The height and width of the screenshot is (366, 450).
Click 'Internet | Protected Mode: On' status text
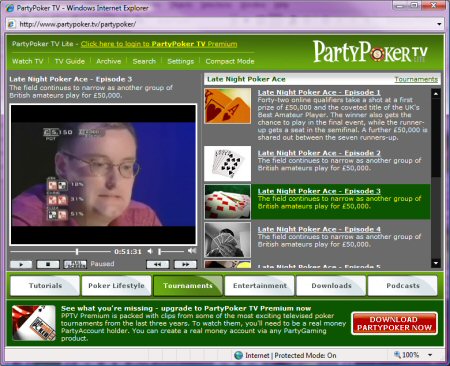291,355
